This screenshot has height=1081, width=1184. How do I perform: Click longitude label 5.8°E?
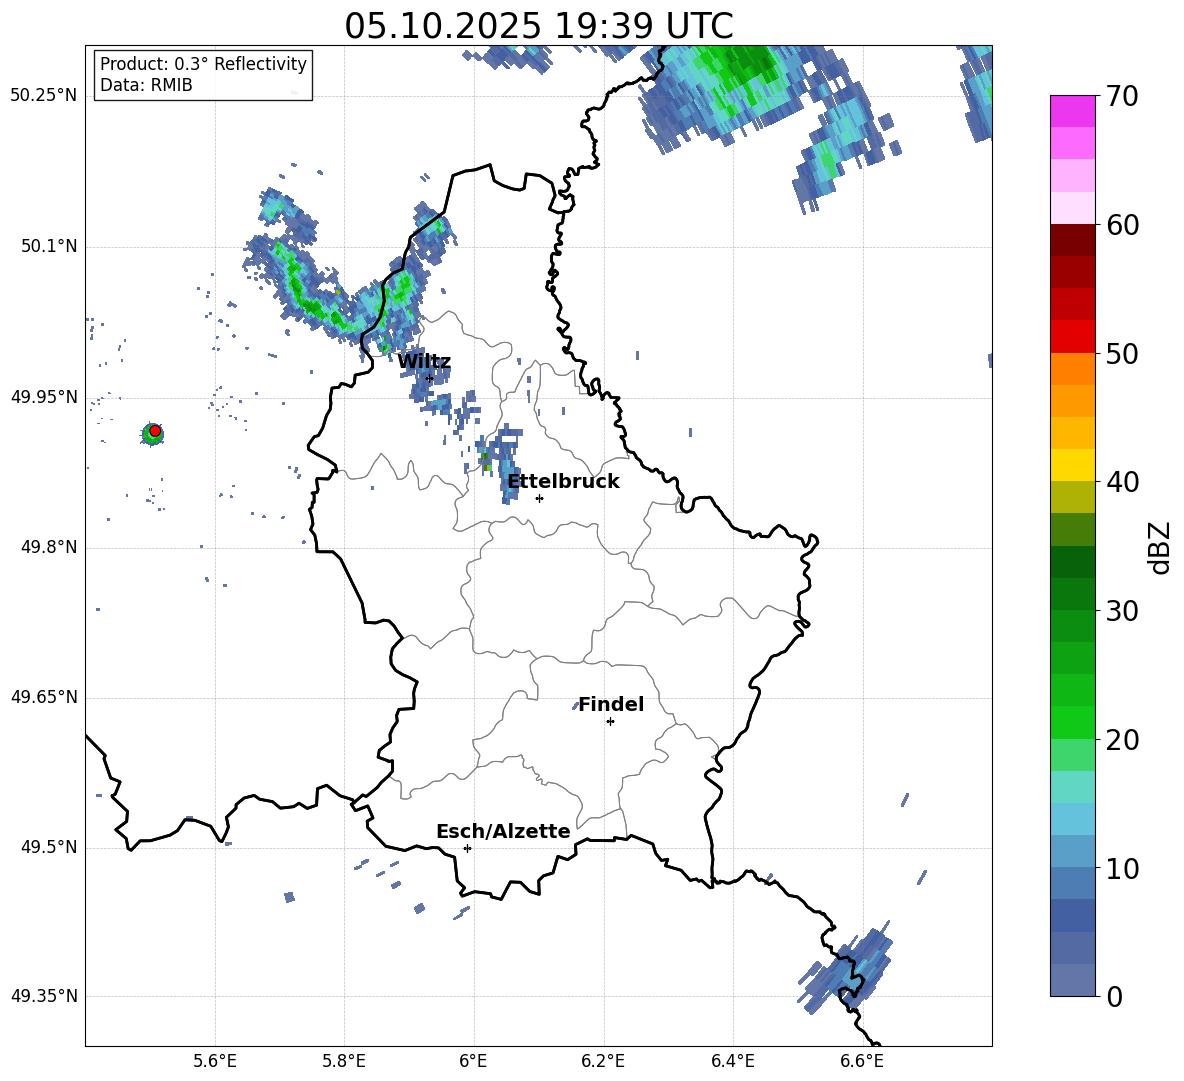[344, 1061]
